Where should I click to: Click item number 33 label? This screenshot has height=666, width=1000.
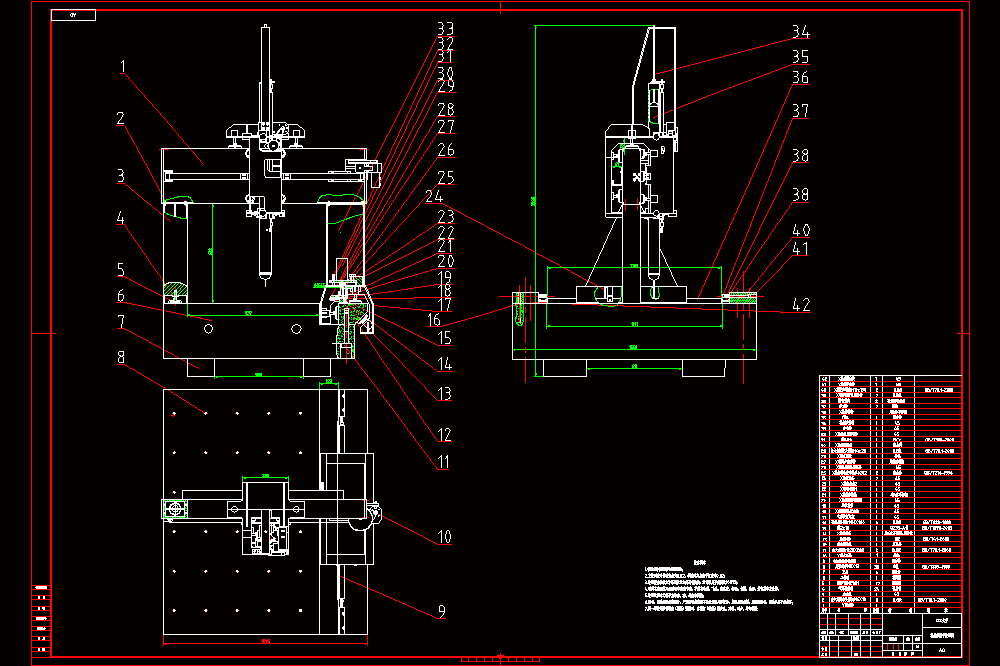pyautogui.click(x=446, y=28)
